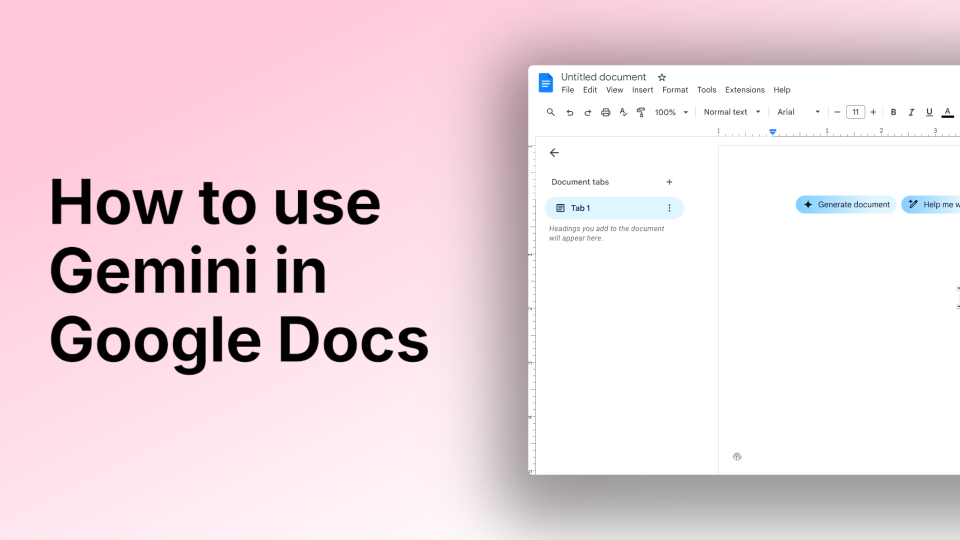Toggle underline formatting
This screenshot has width=960, height=540.
coord(929,112)
